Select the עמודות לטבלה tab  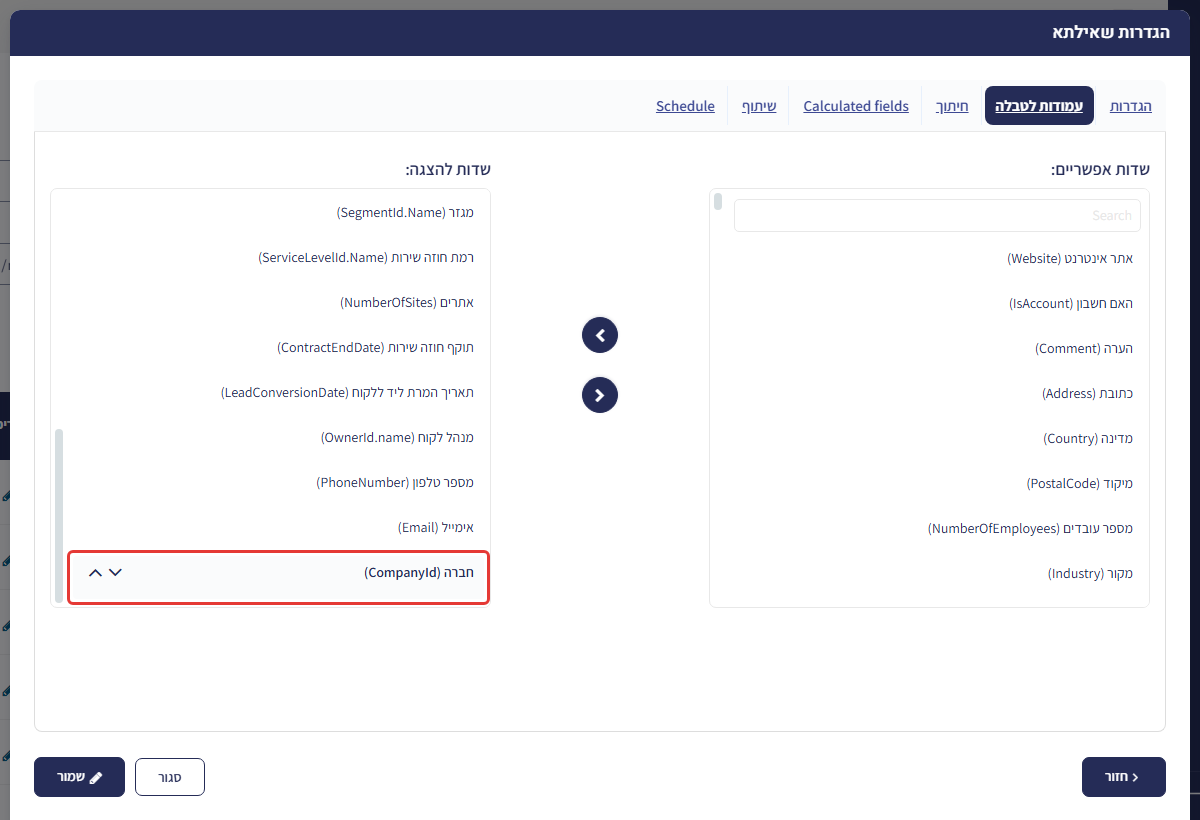pos(1039,106)
